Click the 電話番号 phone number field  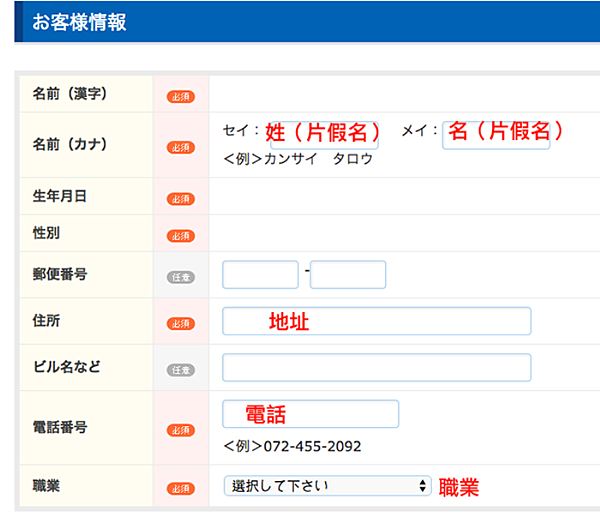[310, 414]
